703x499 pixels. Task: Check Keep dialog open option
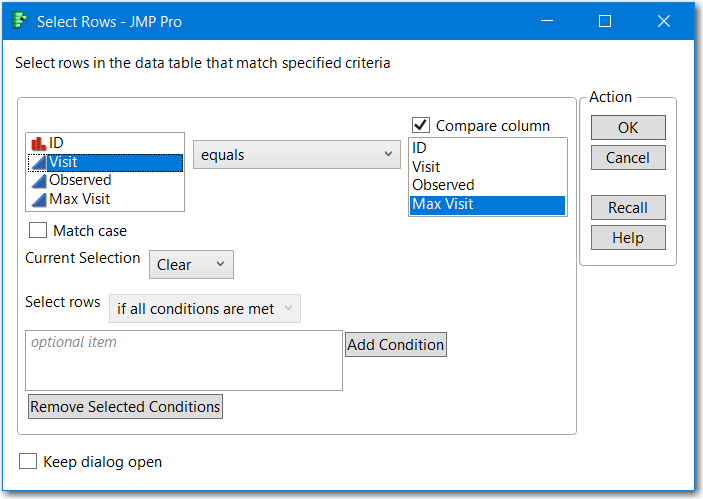pyautogui.click(x=28, y=462)
